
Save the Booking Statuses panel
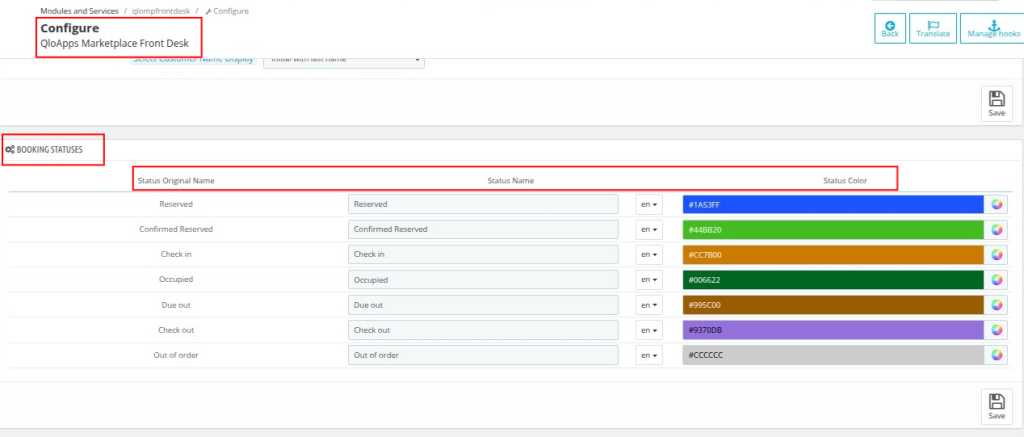coord(997,407)
